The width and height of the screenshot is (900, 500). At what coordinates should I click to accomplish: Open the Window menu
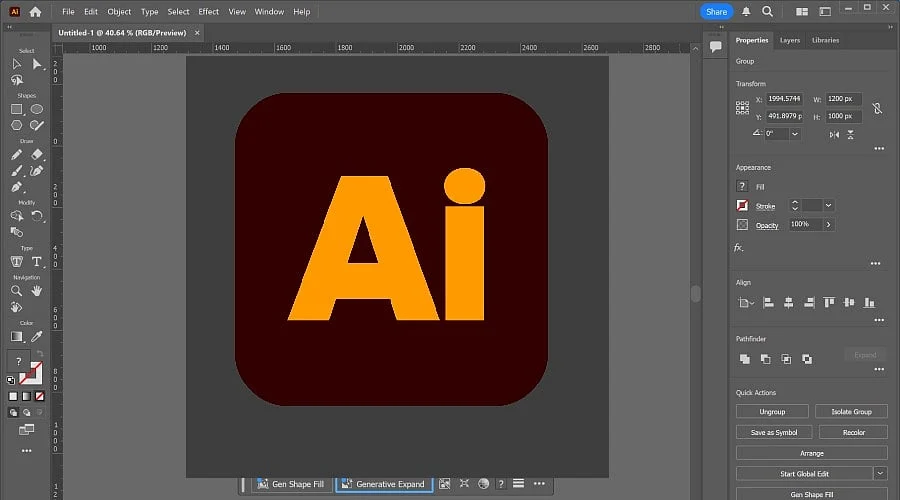269,11
